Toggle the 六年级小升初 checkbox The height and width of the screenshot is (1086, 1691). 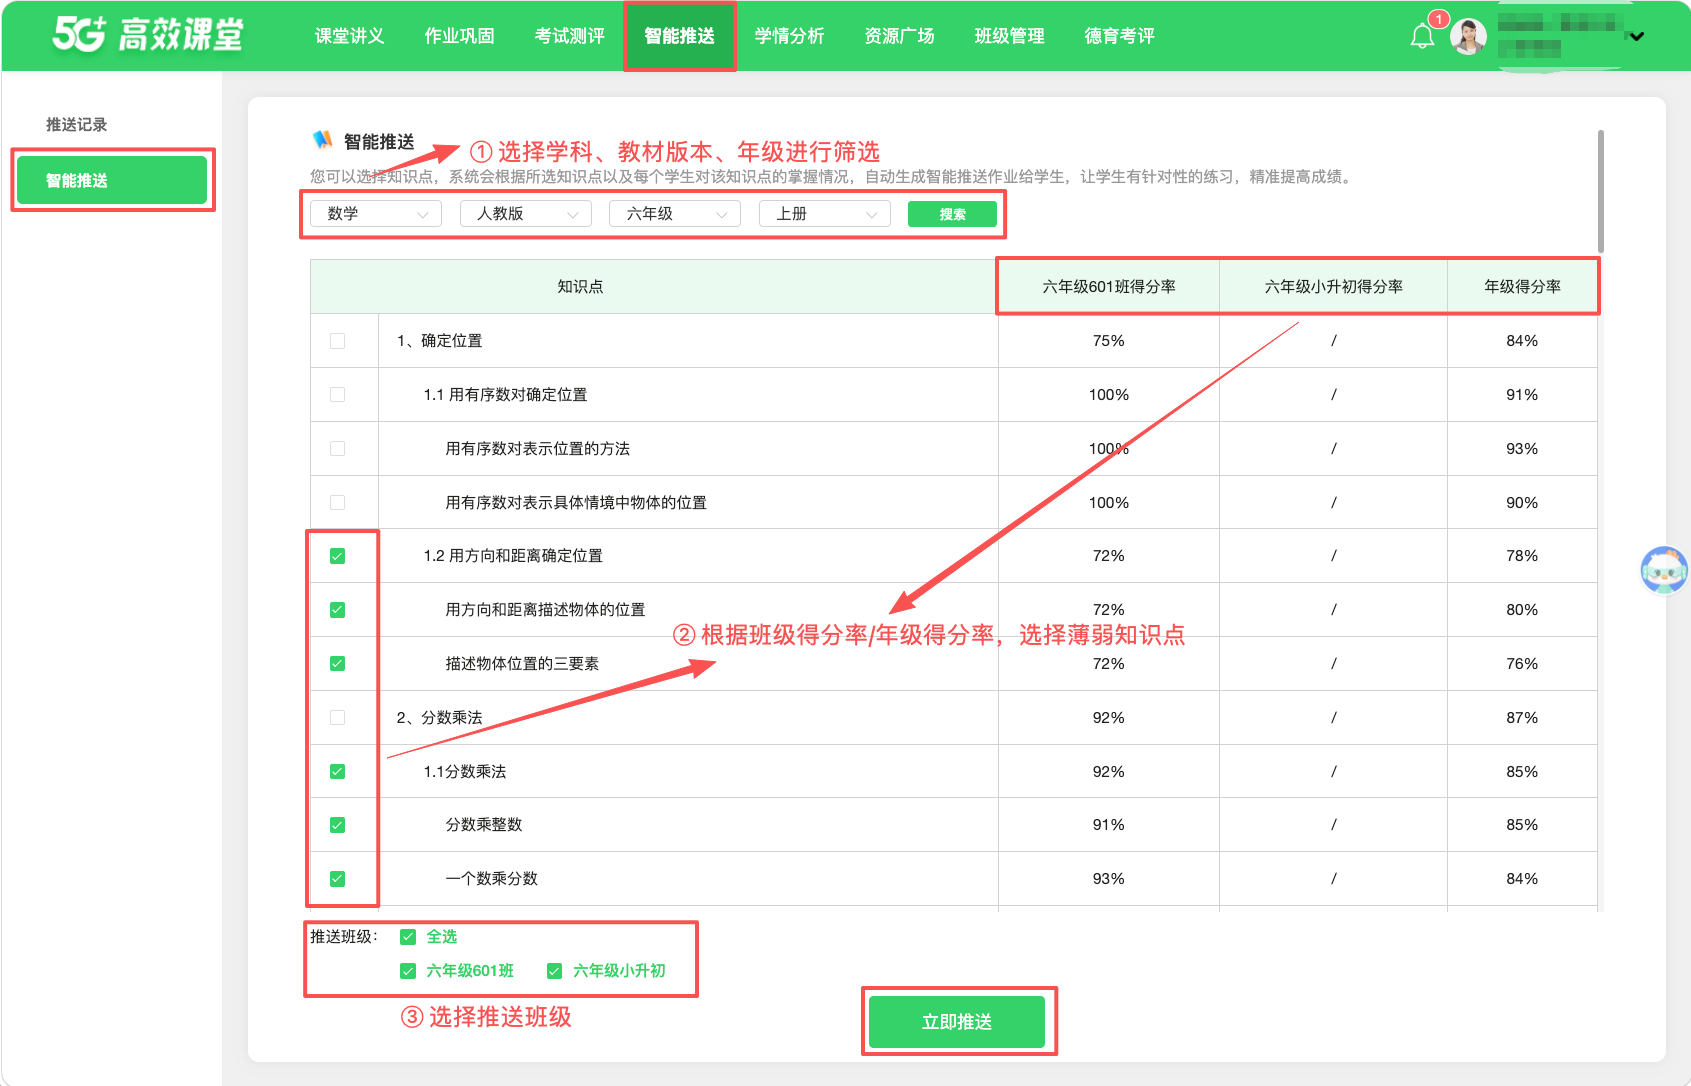(554, 971)
